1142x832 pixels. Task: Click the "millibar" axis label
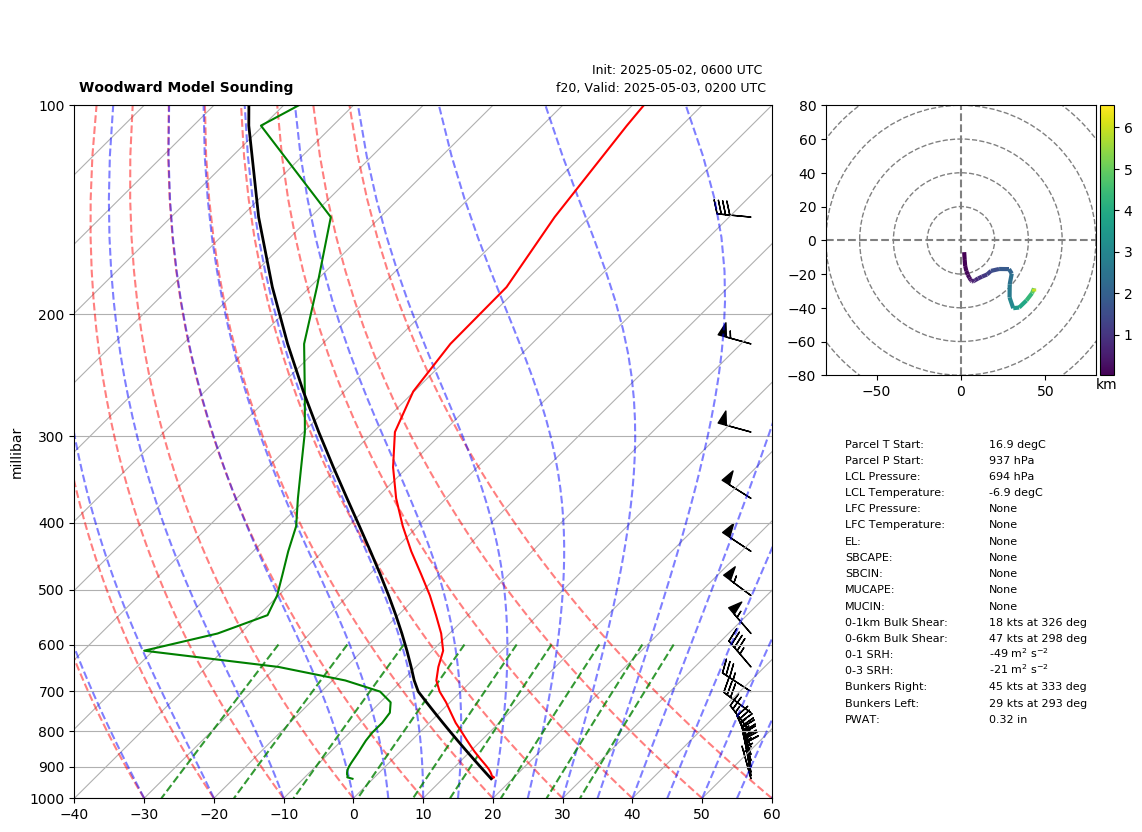click(x=17, y=454)
